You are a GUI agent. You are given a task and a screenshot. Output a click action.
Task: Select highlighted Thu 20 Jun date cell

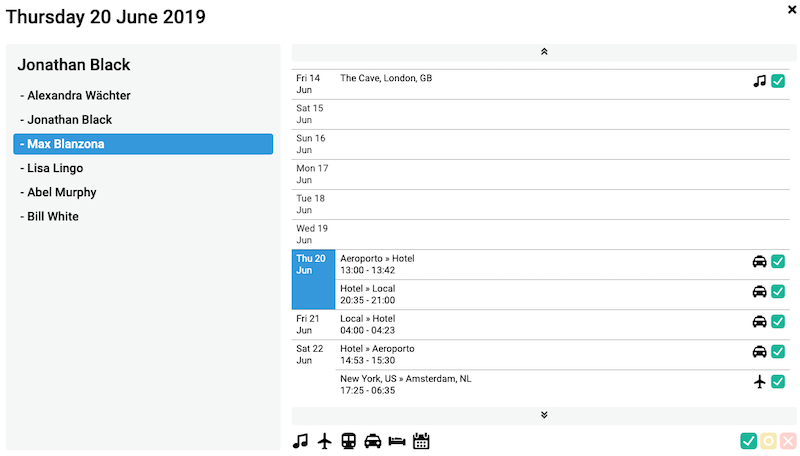[x=313, y=280]
